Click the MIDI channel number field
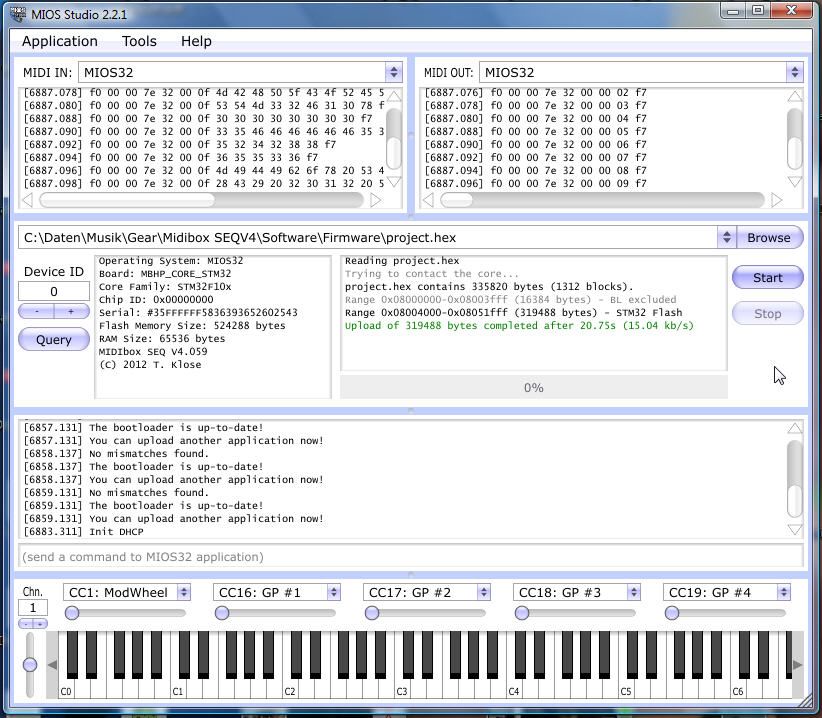Screen dimensions: 822x718 pyautogui.click(x=33, y=608)
